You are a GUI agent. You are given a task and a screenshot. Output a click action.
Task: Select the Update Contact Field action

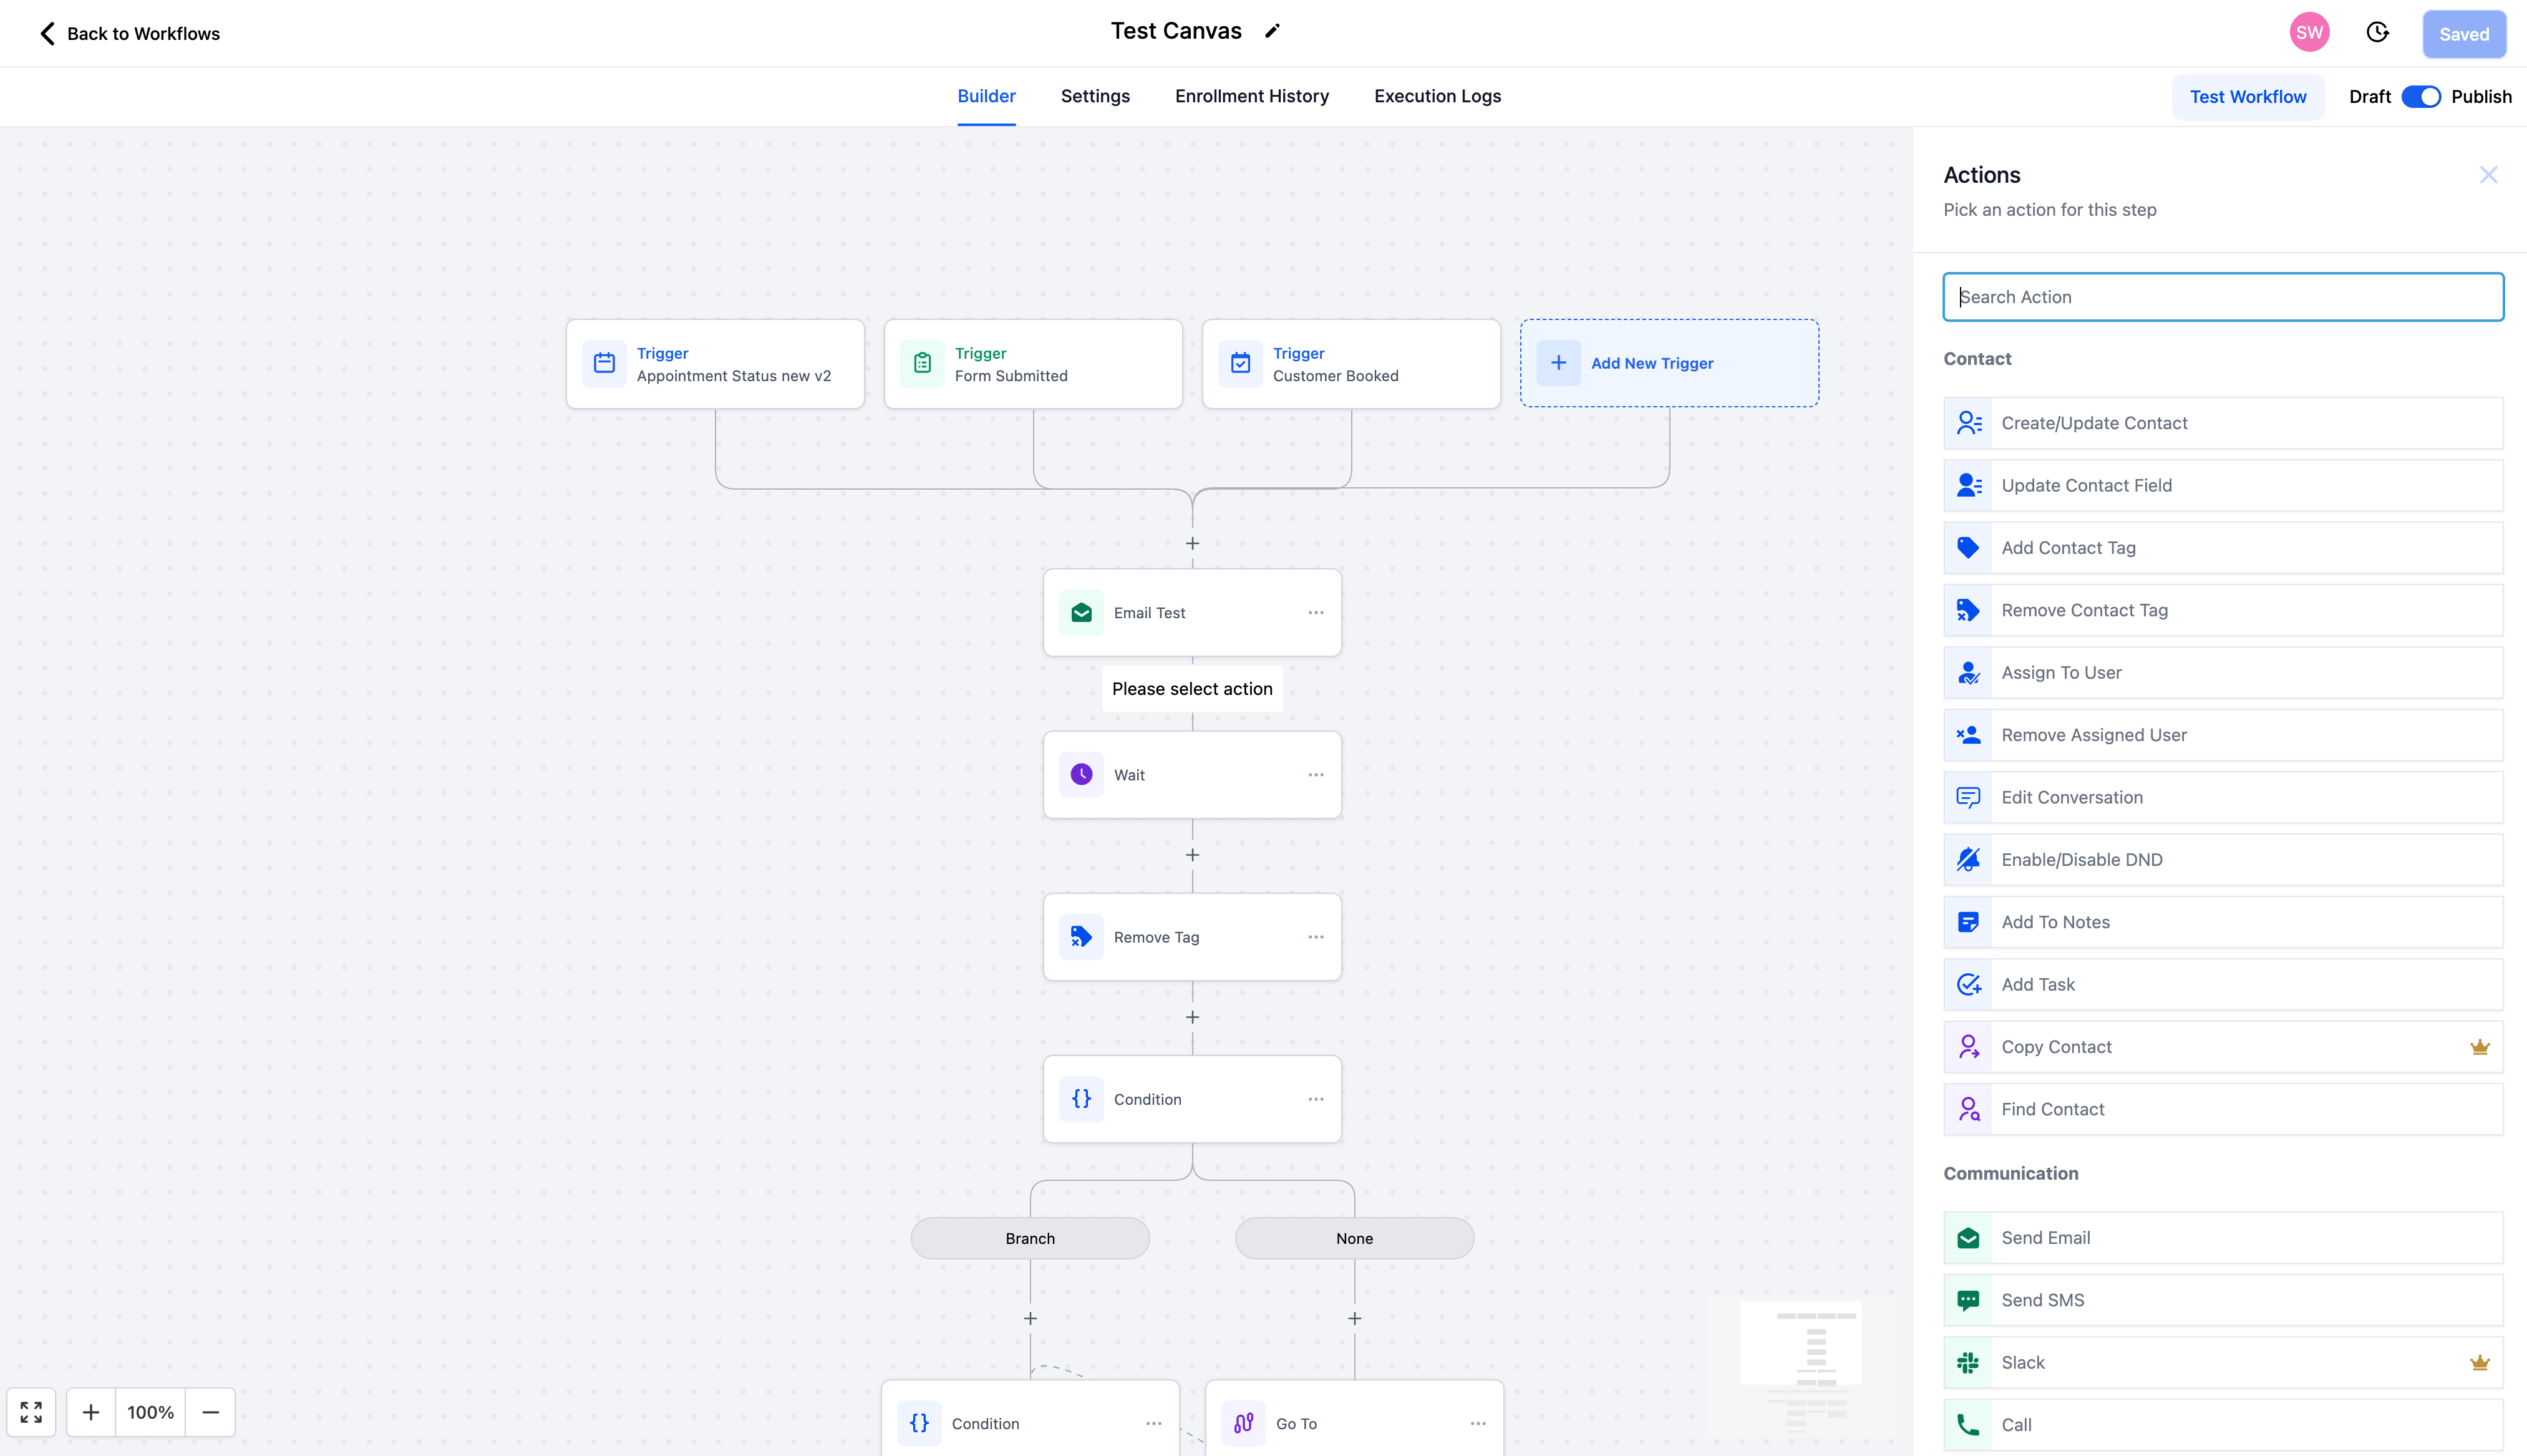coord(2222,485)
